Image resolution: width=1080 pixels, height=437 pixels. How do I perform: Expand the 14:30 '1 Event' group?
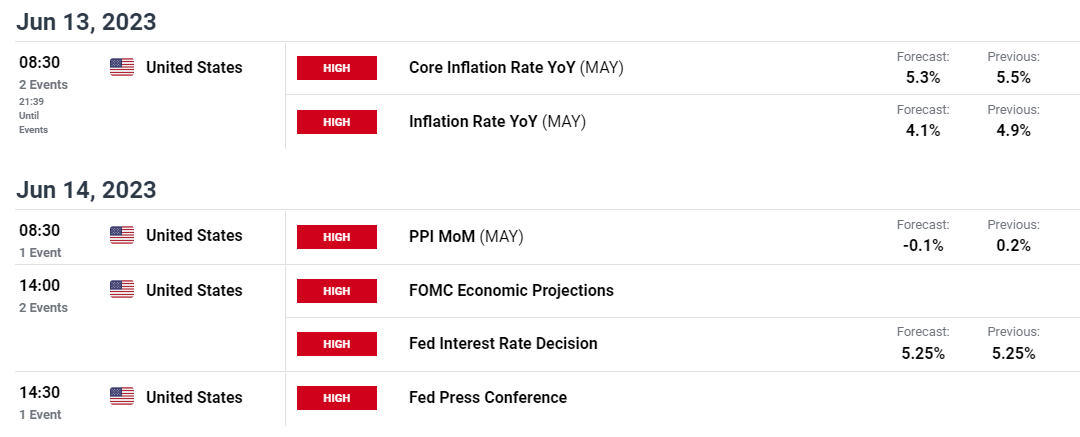point(40,414)
